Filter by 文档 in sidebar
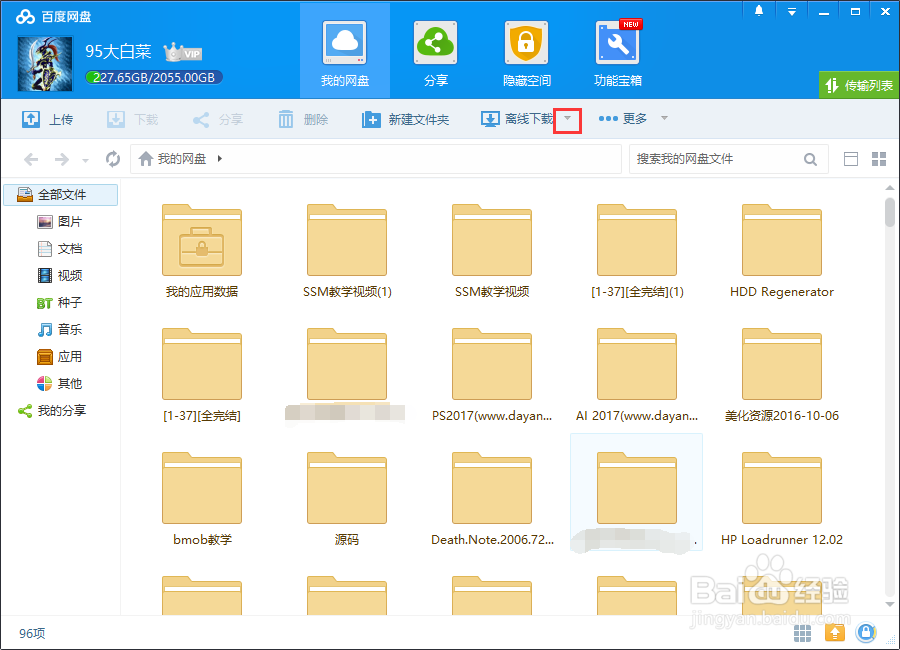The width and height of the screenshot is (900, 650). click(x=60, y=249)
